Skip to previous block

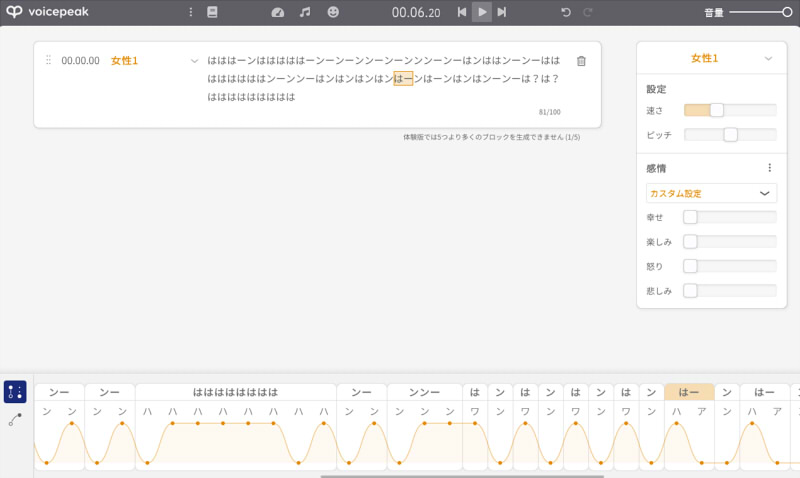(x=462, y=12)
